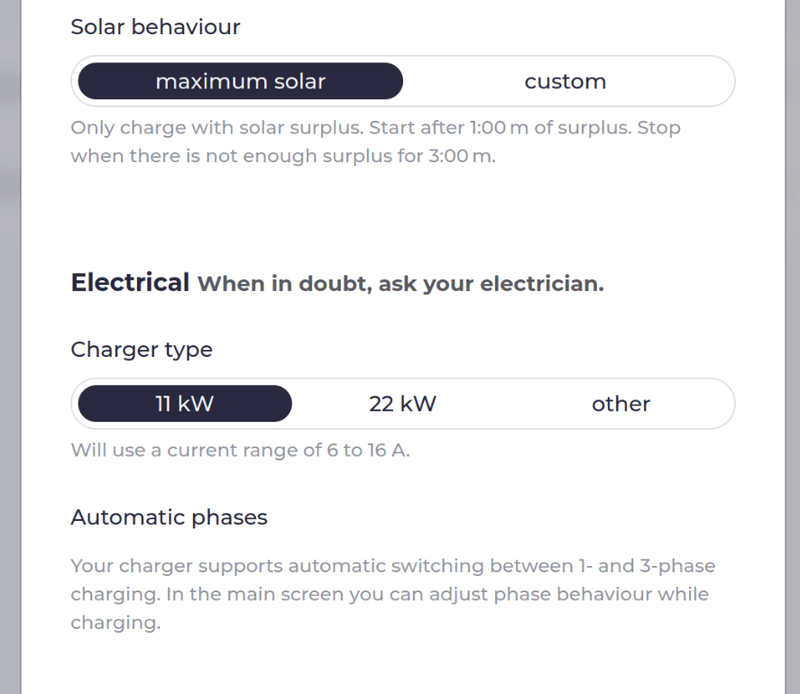Image resolution: width=800 pixels, height=694 pixels.
Task: Click the "Charger type" label
Action: (x=141, y=350)
